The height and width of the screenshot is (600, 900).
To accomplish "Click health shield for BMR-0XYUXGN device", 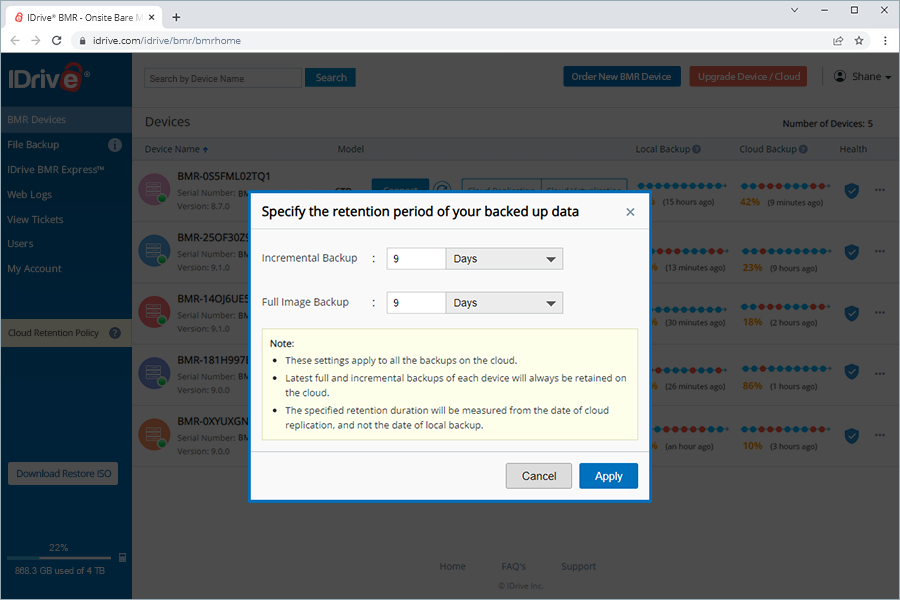I will tap(852, 436).
